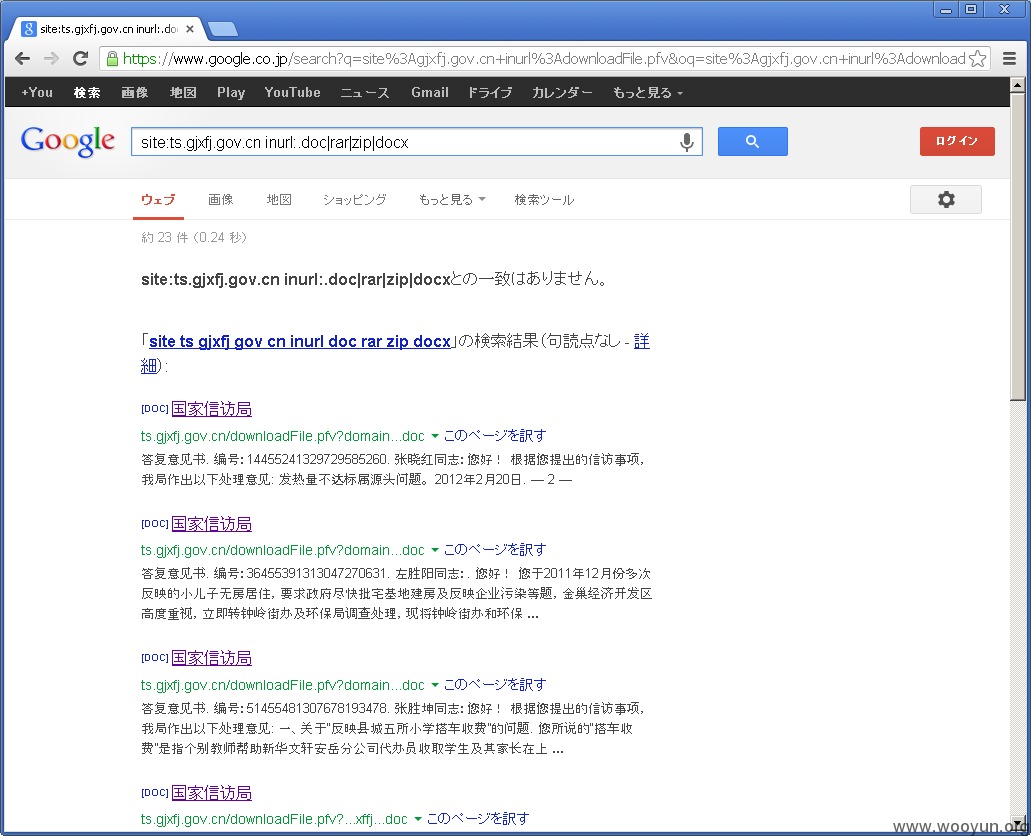Open the first 国家信访局 result
This screenshot has width=1031, height=836.
pyautogui.click(x=212, y=409)
